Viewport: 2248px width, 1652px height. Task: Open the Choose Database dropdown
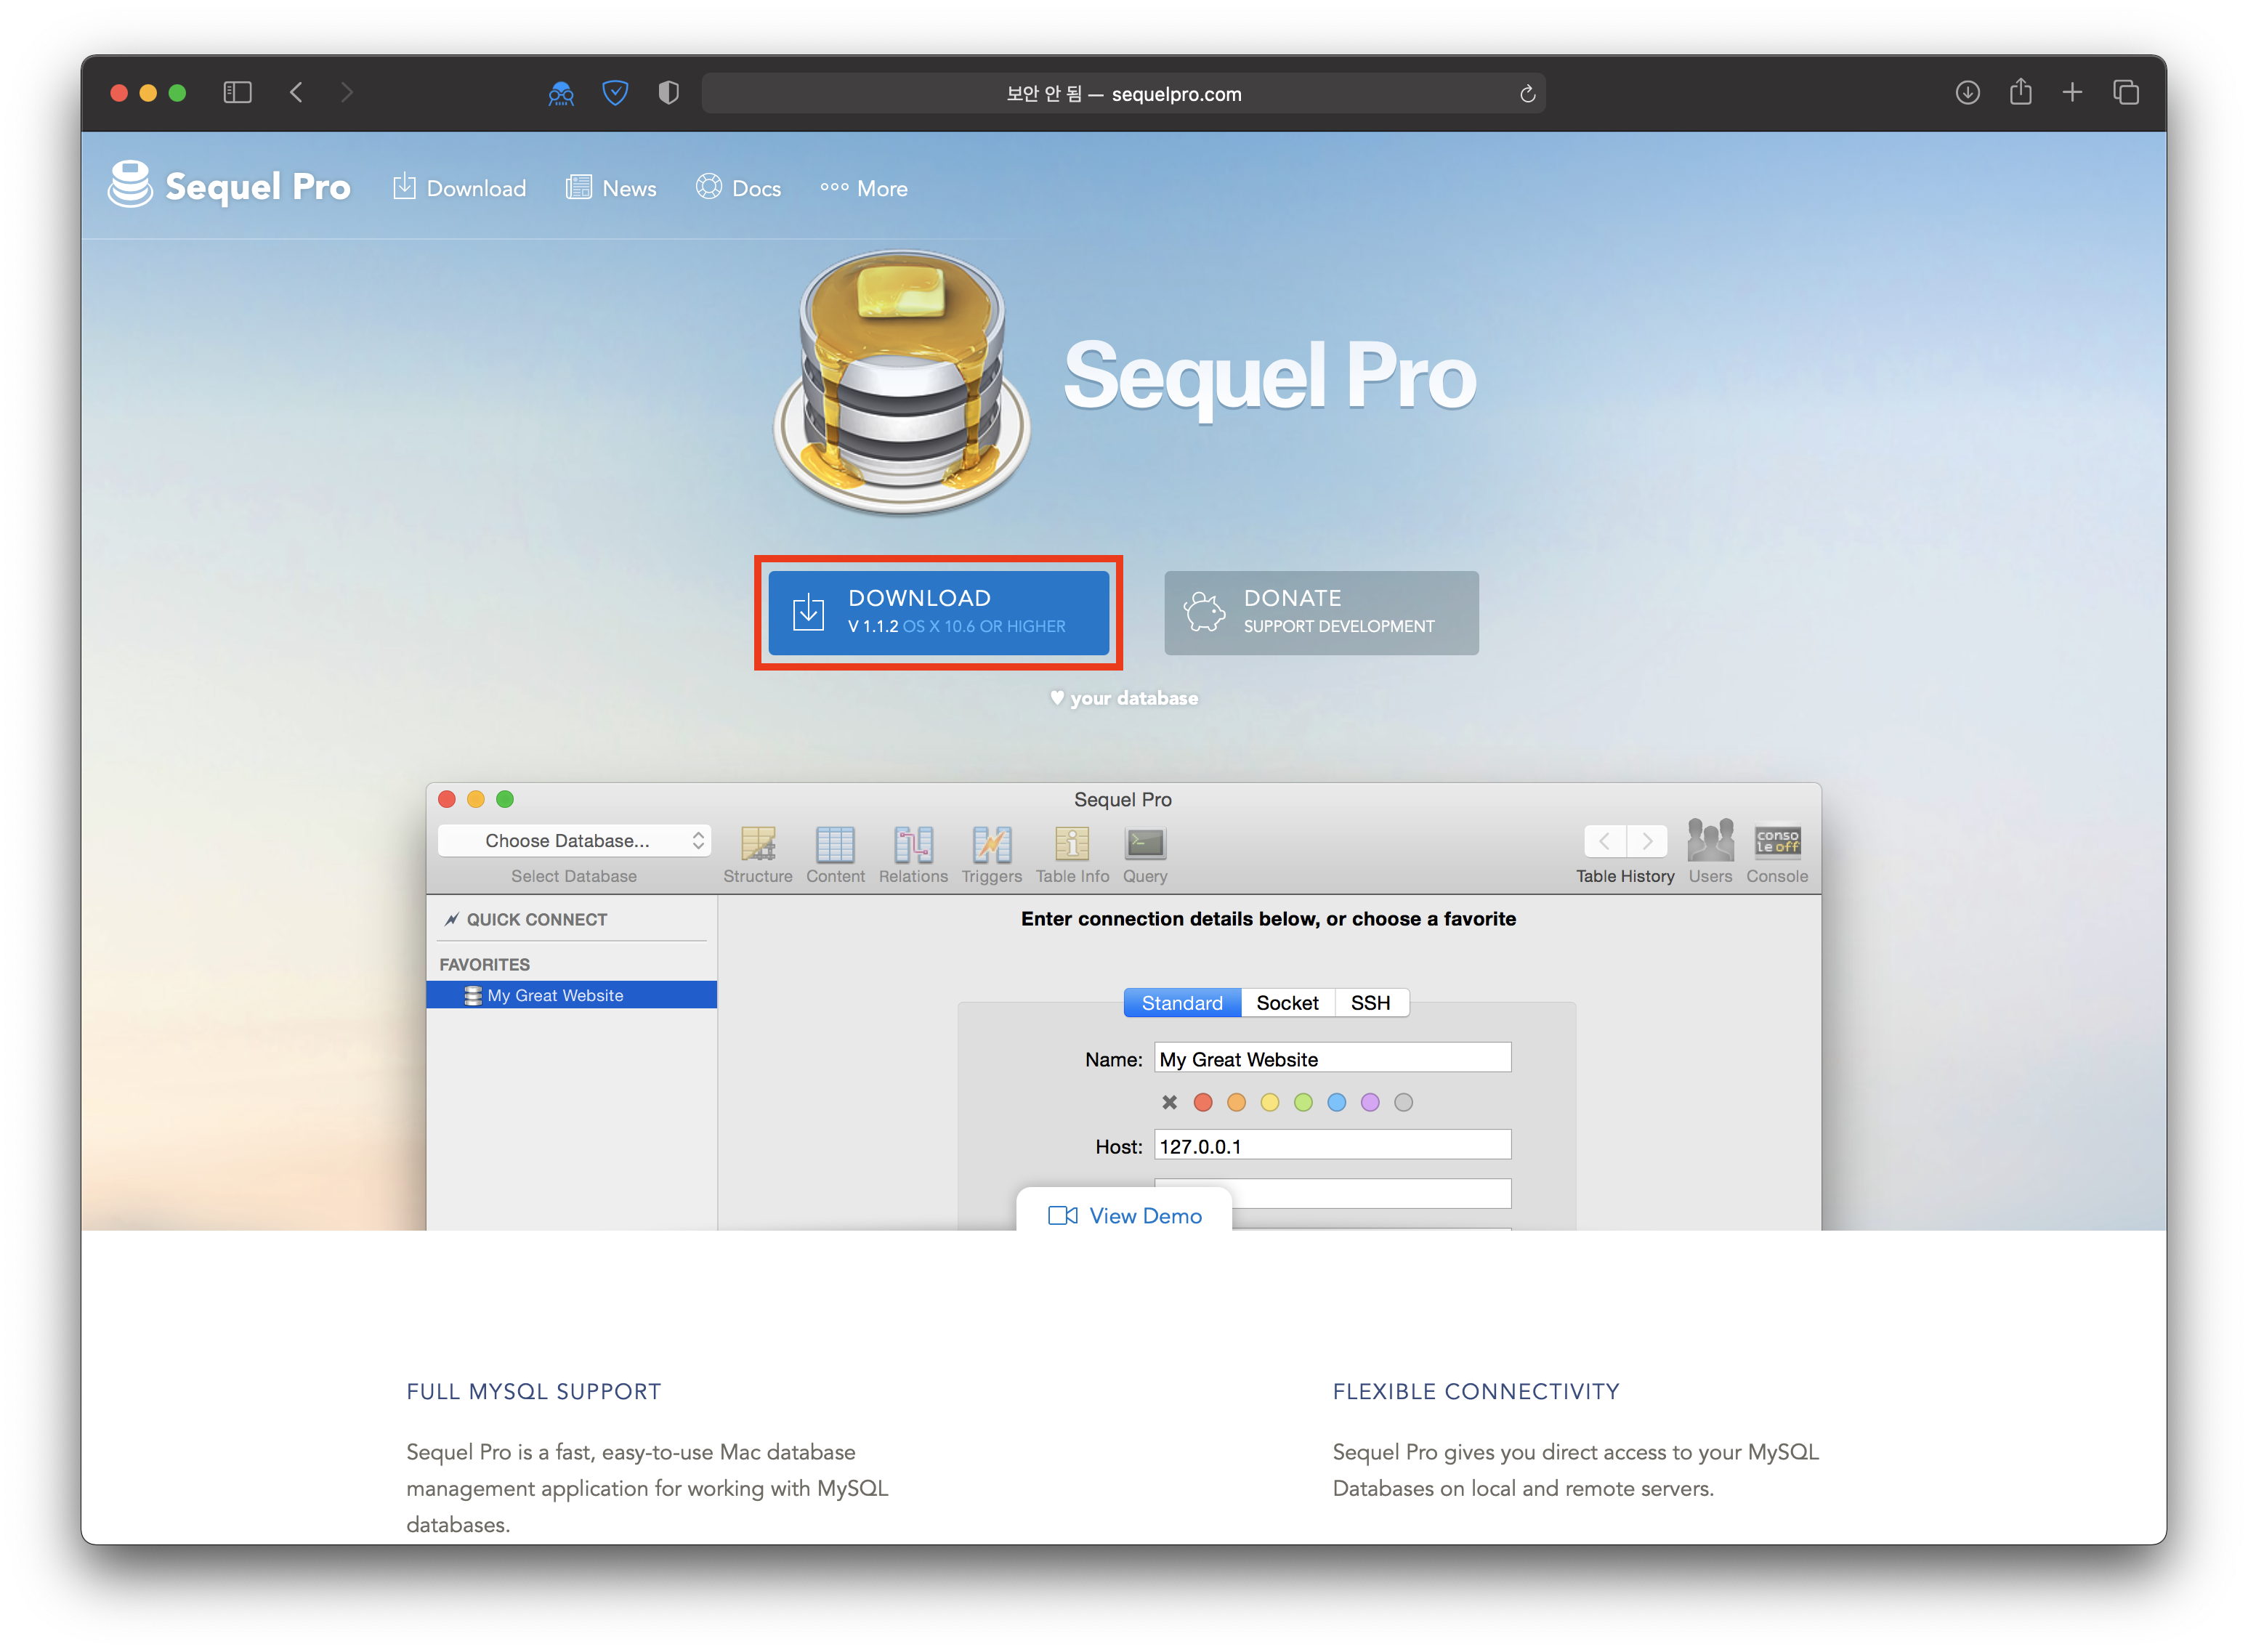point(574,841)
